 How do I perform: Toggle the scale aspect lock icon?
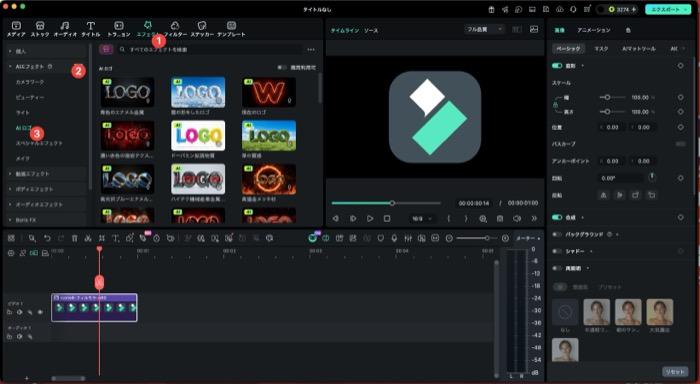pos(555,104)
